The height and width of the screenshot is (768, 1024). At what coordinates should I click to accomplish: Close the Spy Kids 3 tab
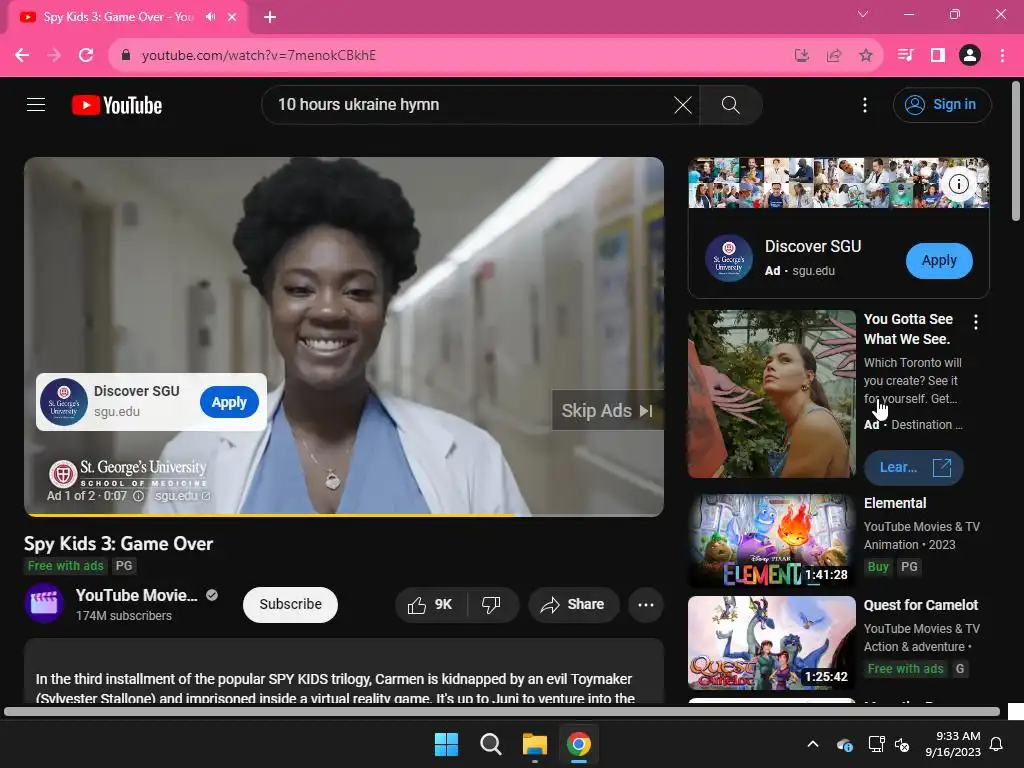click(x=232, y=17)
